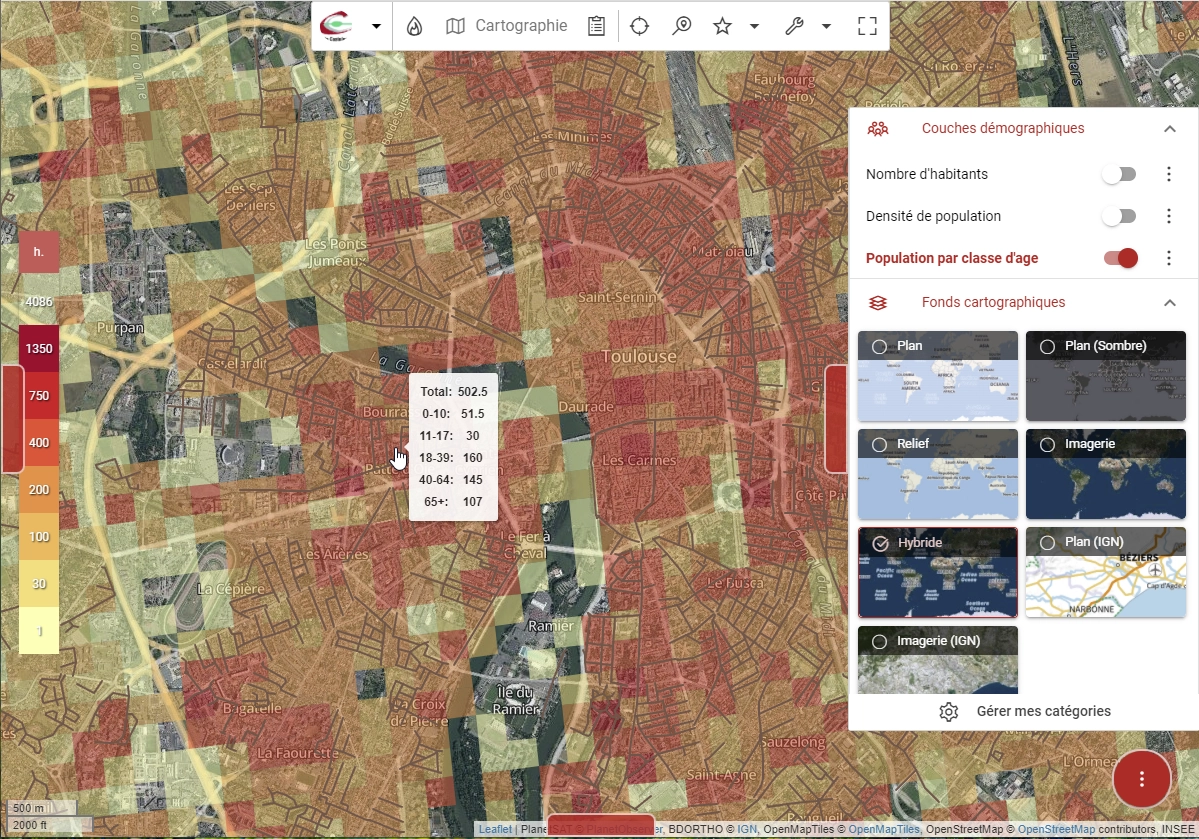The image size is (1199, 839).
Task: Click the 4086 value on the legend scale
Action: pyautogui.click(x=37, y=301)
